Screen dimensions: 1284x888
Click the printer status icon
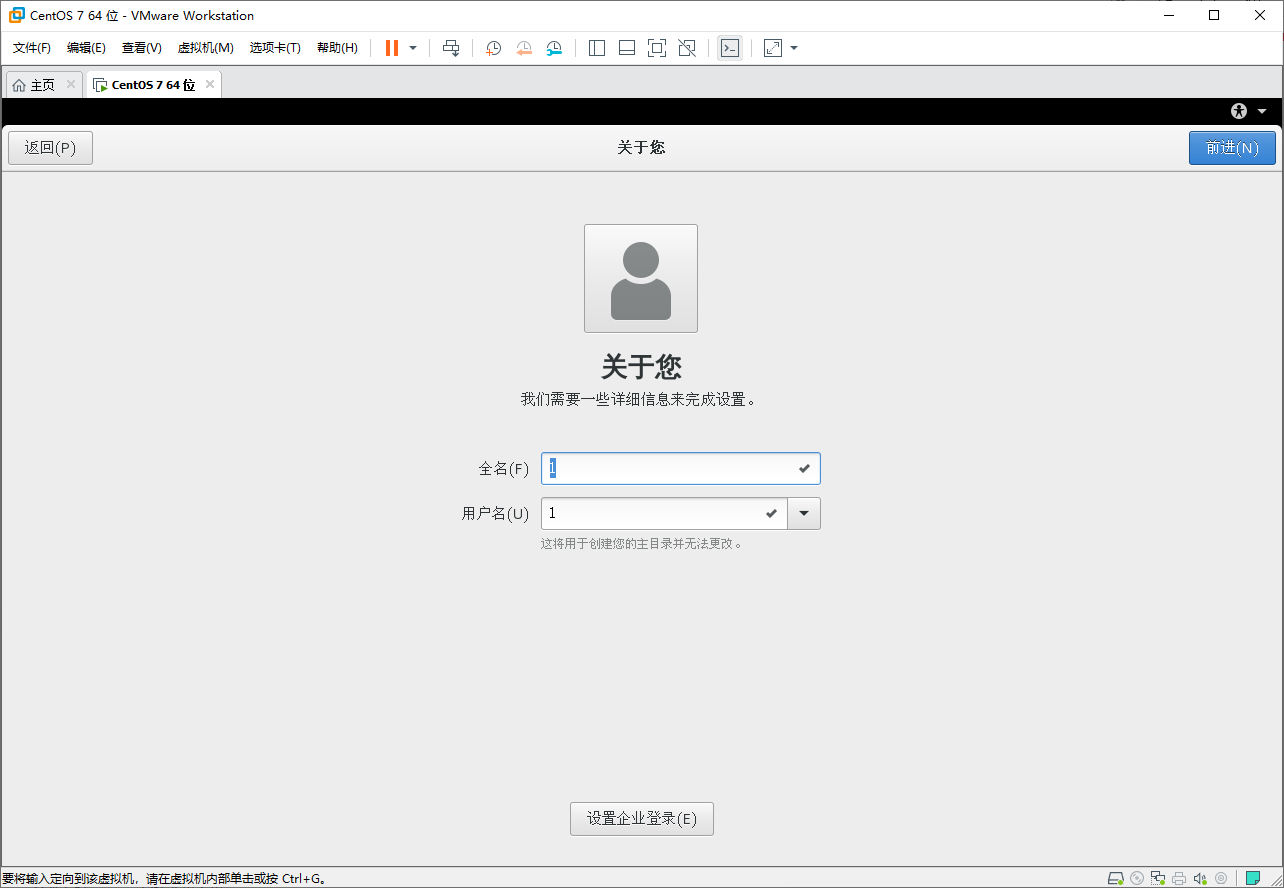point(1179,878)
